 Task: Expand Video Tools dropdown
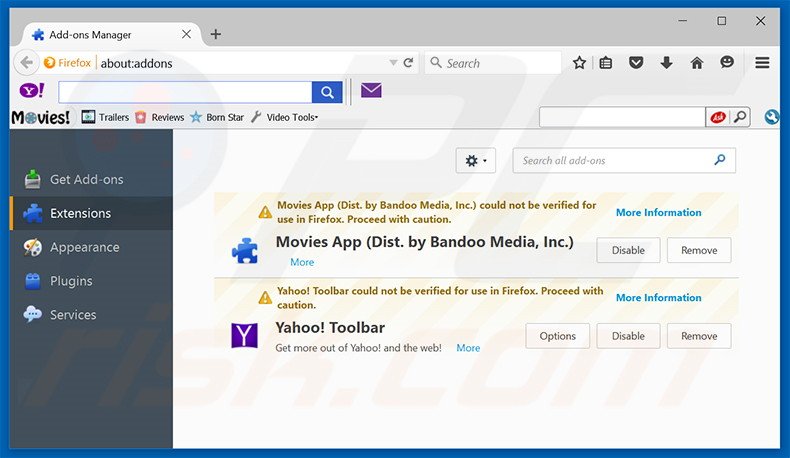[285, 117]
